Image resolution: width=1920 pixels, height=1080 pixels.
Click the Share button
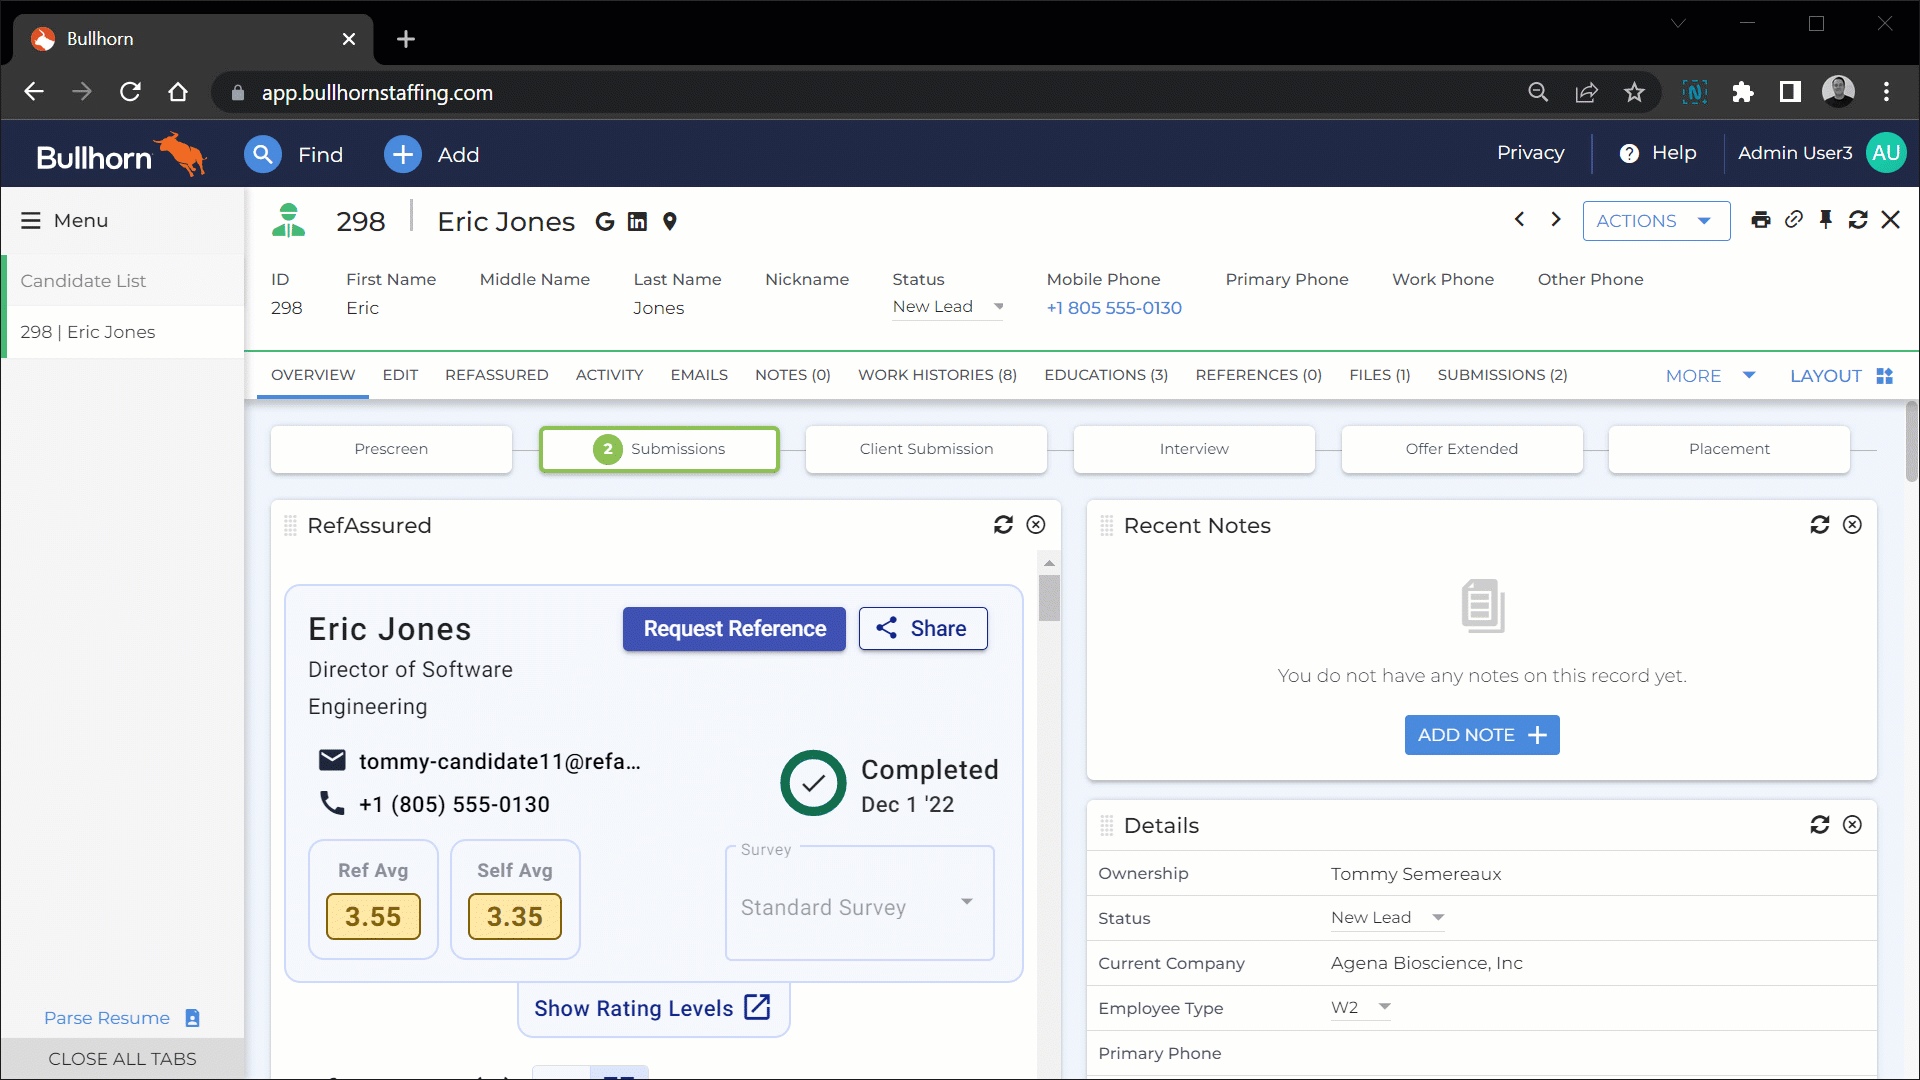[923, 629]
